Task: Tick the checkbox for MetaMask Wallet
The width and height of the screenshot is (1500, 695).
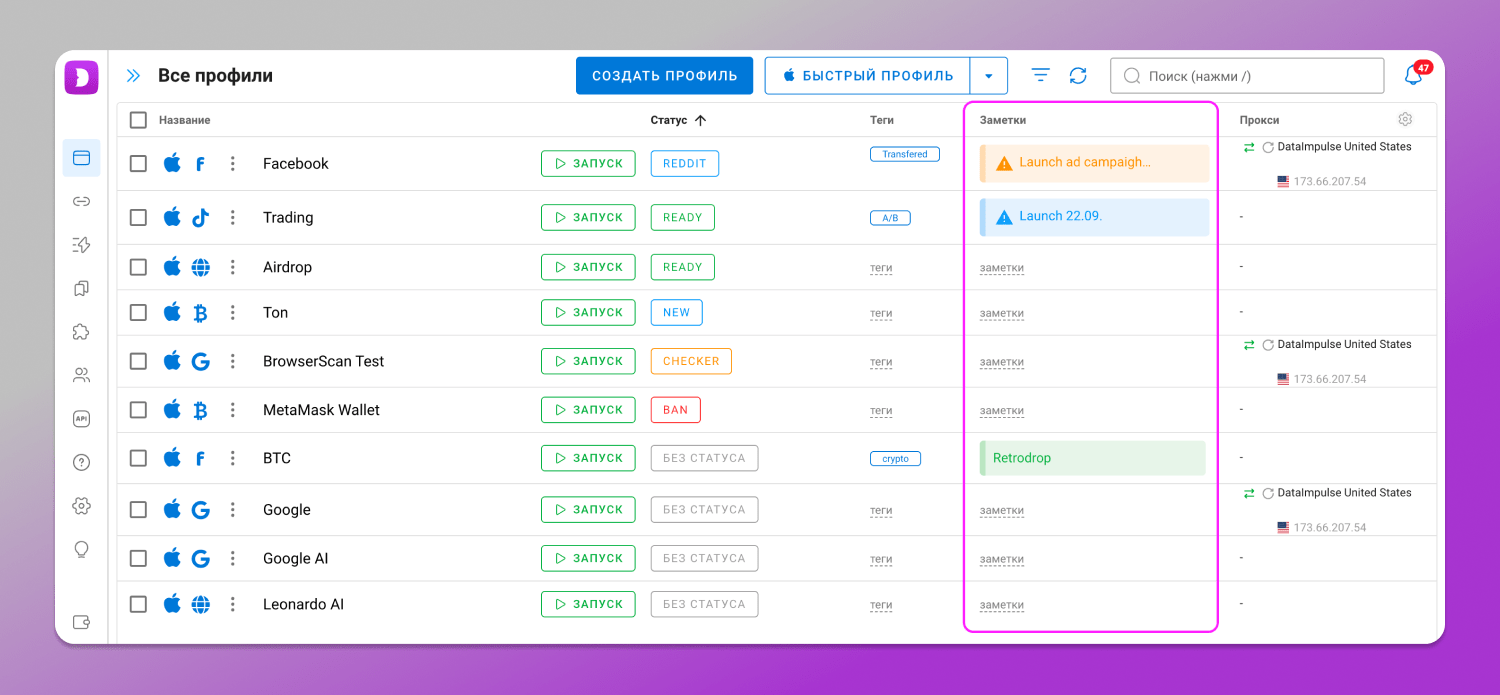Action: pyautogui.click(x=139, y=410)
